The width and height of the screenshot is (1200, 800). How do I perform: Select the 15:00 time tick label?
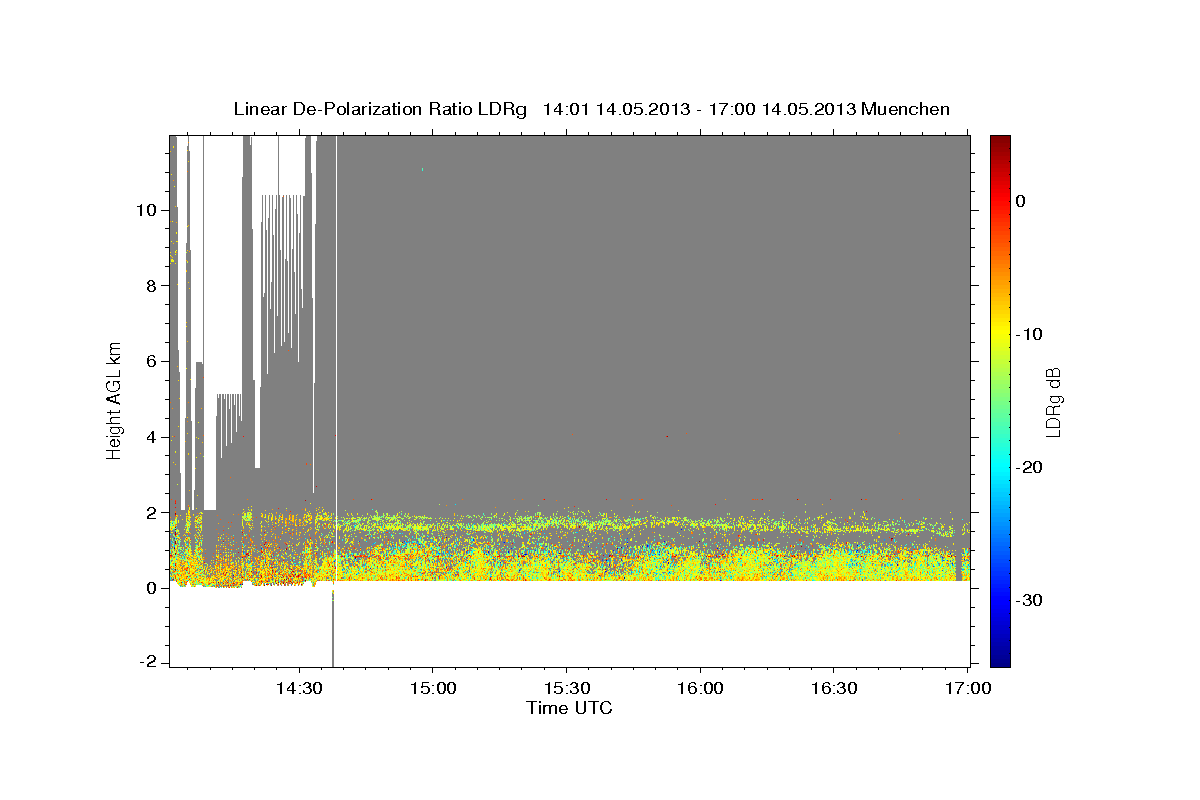(433, 688)
